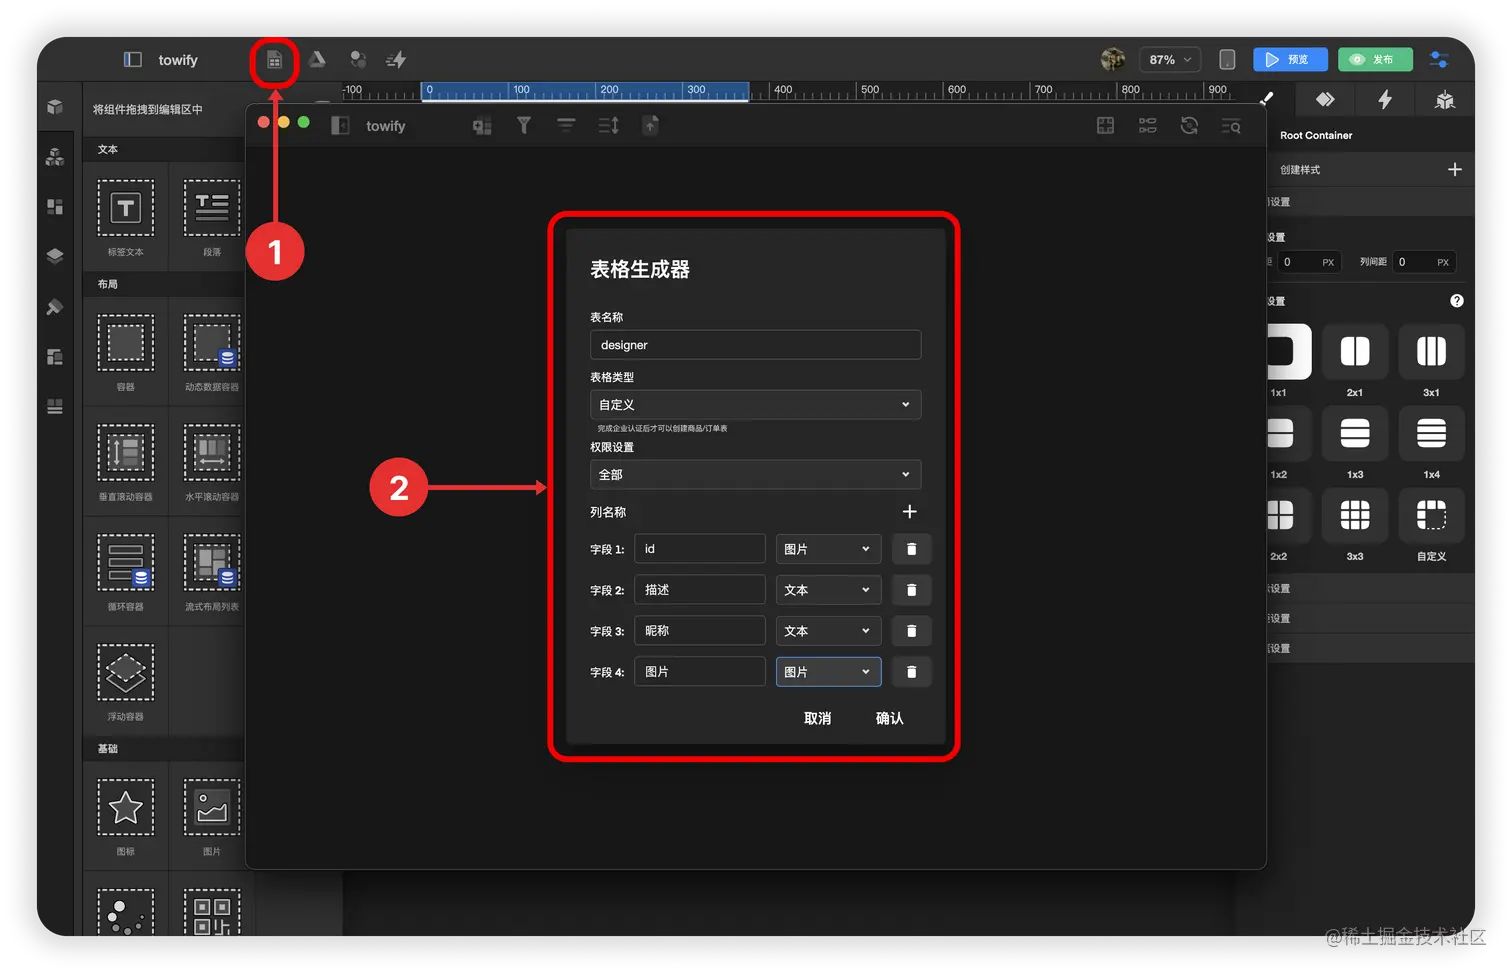Click the 表名称 input containing designer
Screen dimensions: 1512x973
click(x=755, y=345)
